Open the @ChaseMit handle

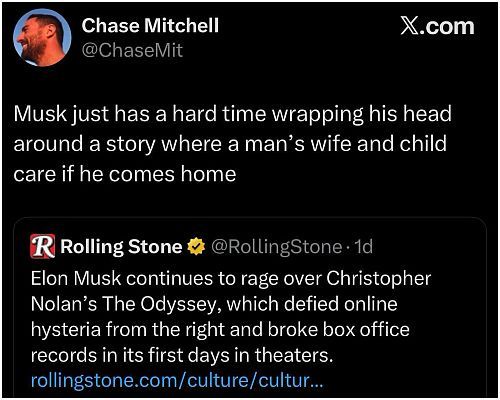132,50
